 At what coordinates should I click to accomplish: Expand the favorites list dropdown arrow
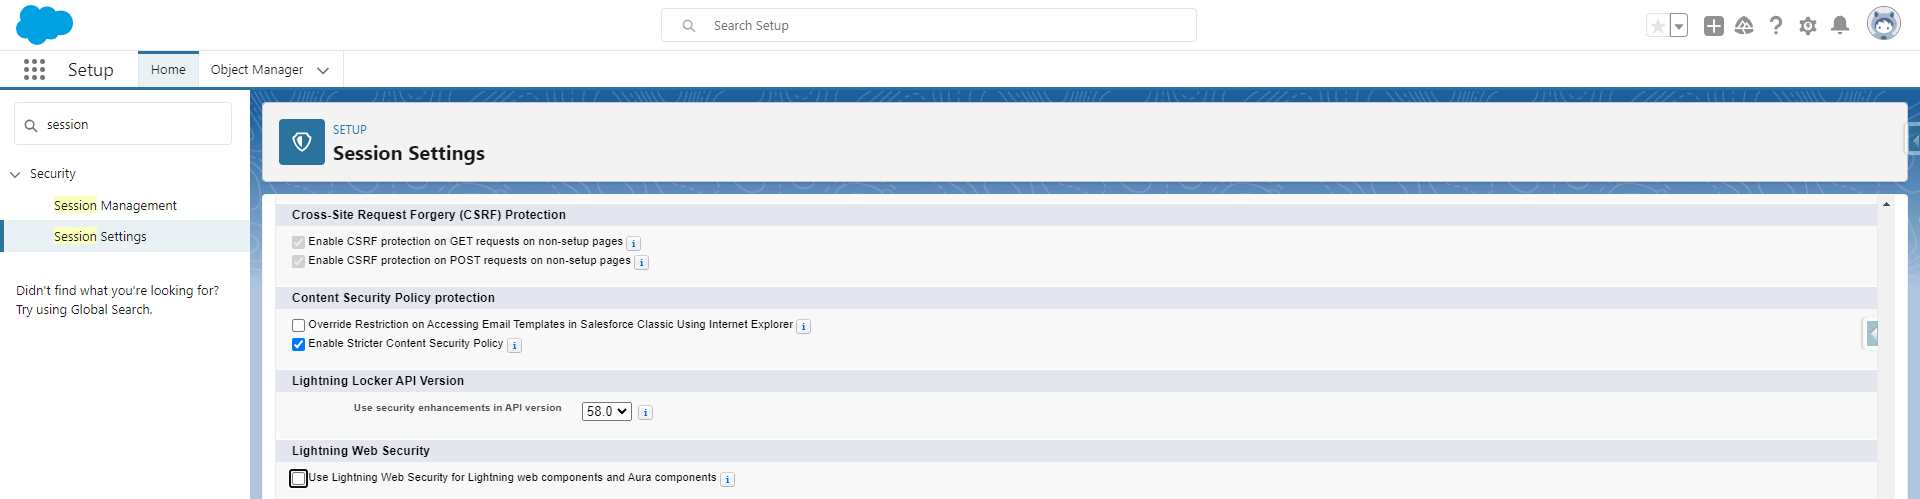click(1679, 26)
